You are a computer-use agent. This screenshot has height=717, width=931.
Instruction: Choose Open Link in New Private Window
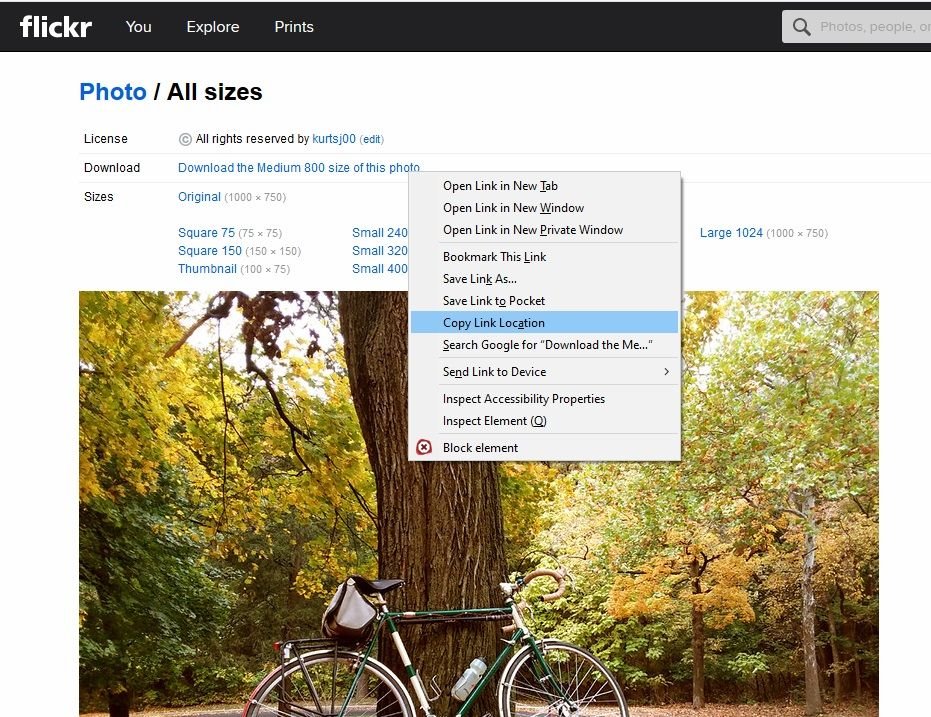544,230
